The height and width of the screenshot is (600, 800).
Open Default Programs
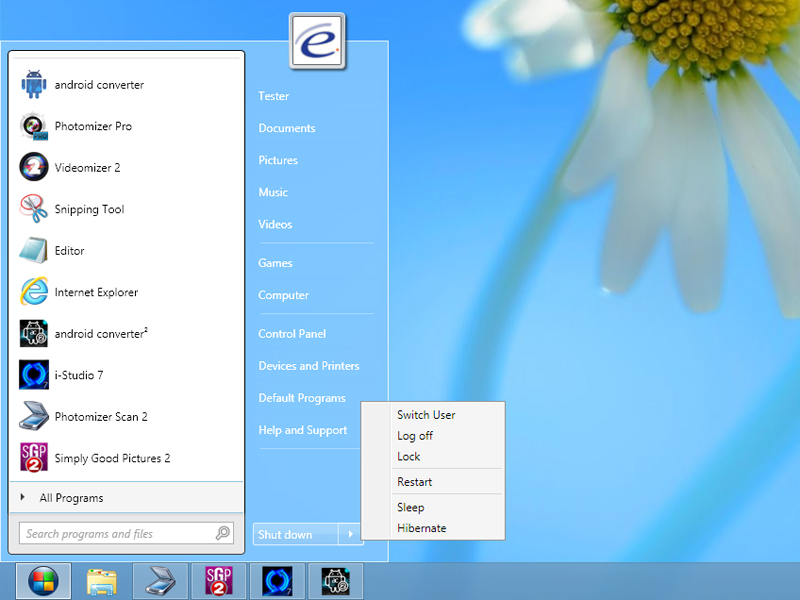coord(302,398)
